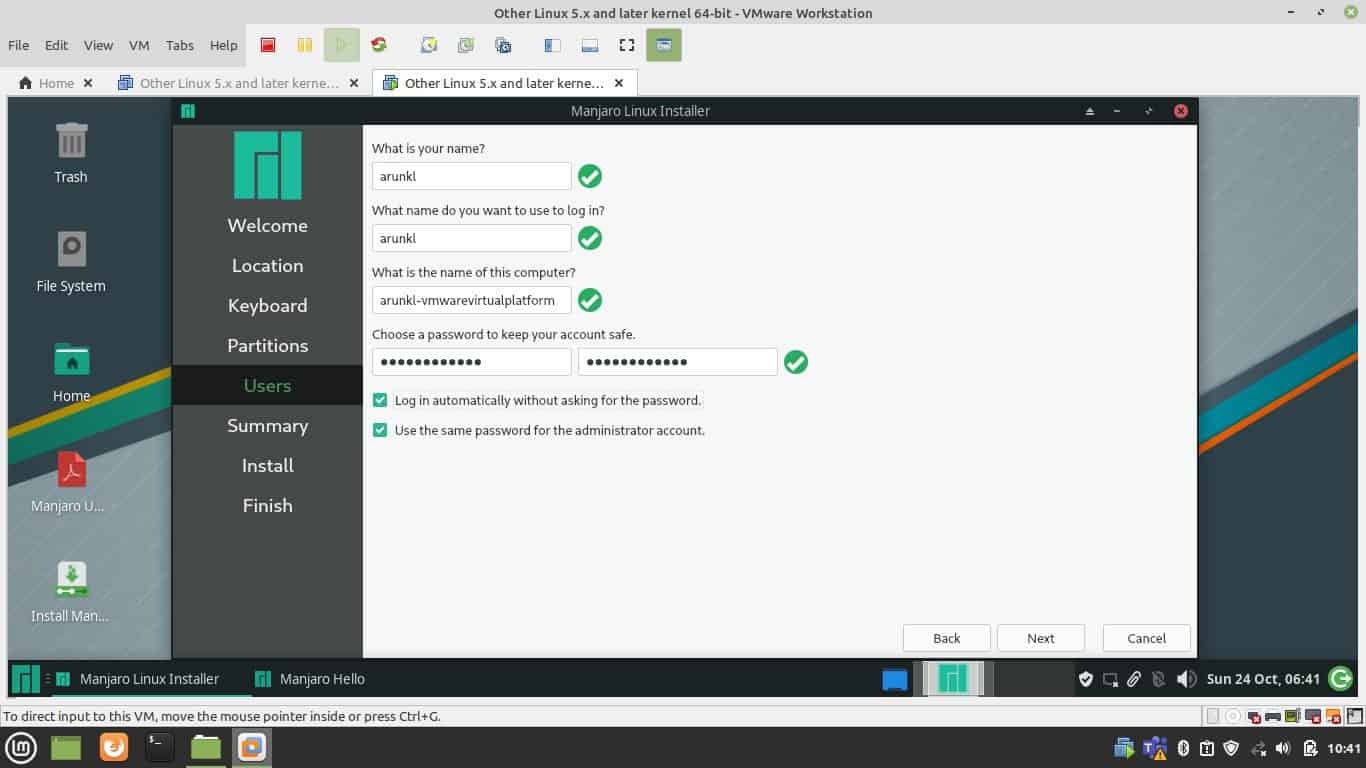Viewport: 1366px width, 768px height.
Task: Click the 'What is your name' field
Action: click(x=471, y=176)
